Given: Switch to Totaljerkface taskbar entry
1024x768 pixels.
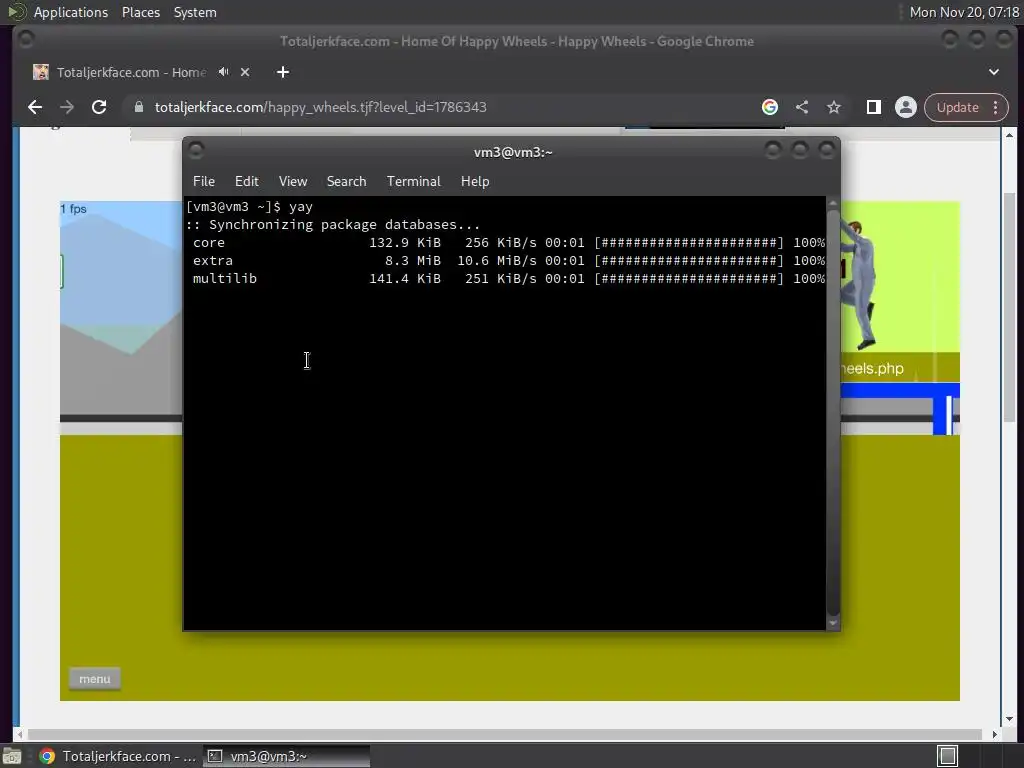Looking at the screenshot, I should (118, 756).
